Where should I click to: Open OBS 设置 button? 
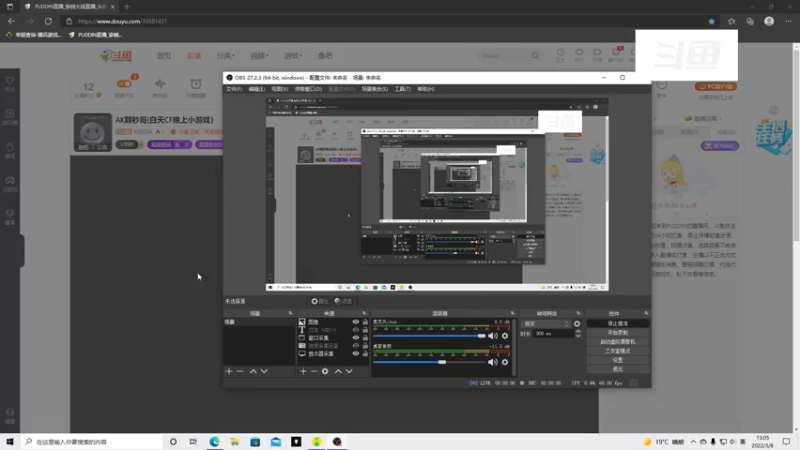point(618,360)
